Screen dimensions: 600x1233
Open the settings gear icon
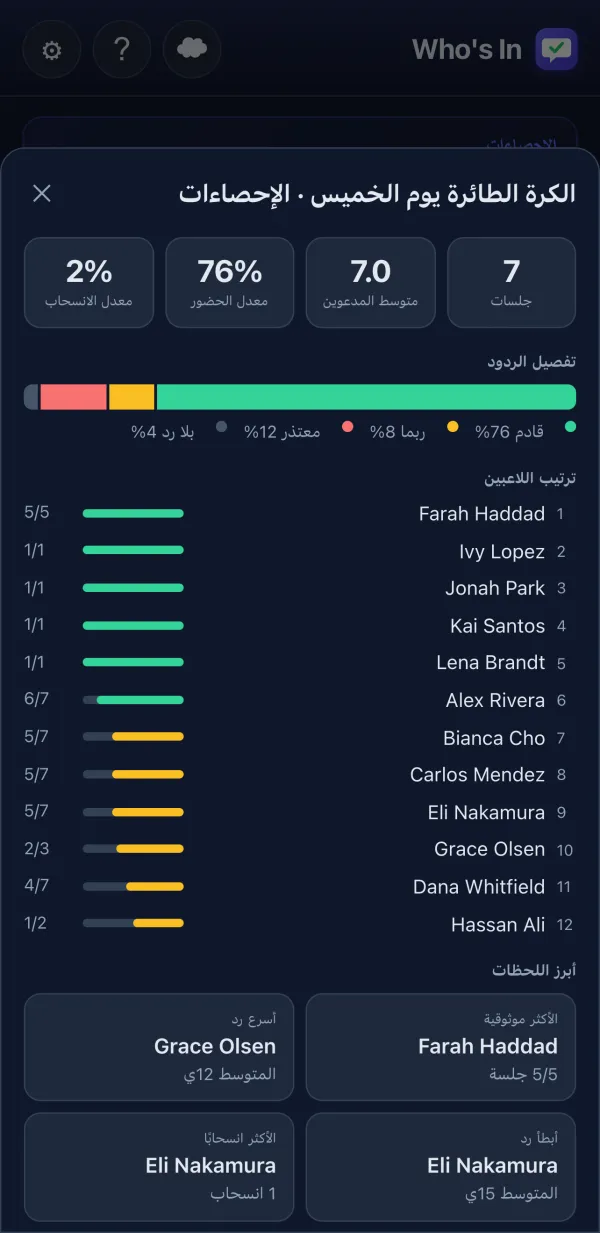pyautogui.click(x=51, y=49)
